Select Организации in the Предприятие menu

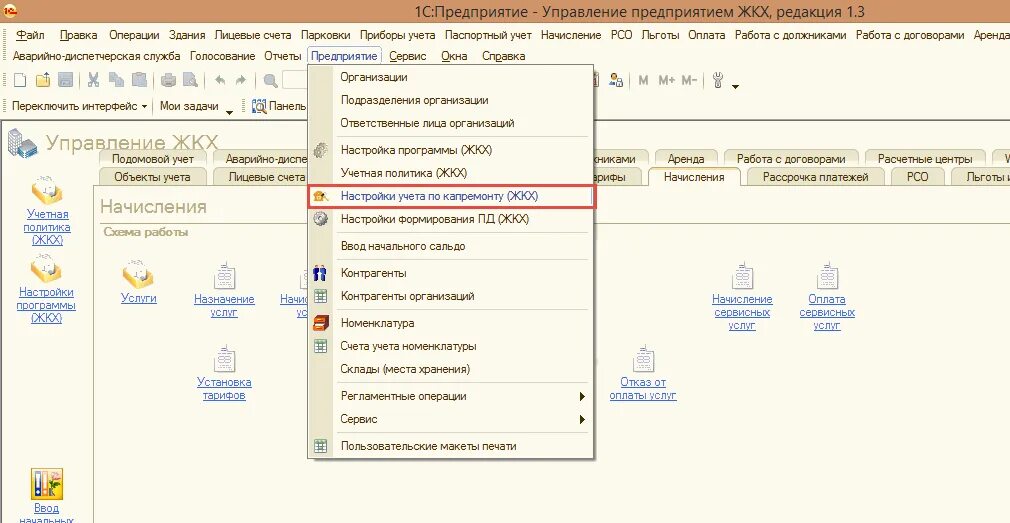pyautogui.click(x=450, y=77)
